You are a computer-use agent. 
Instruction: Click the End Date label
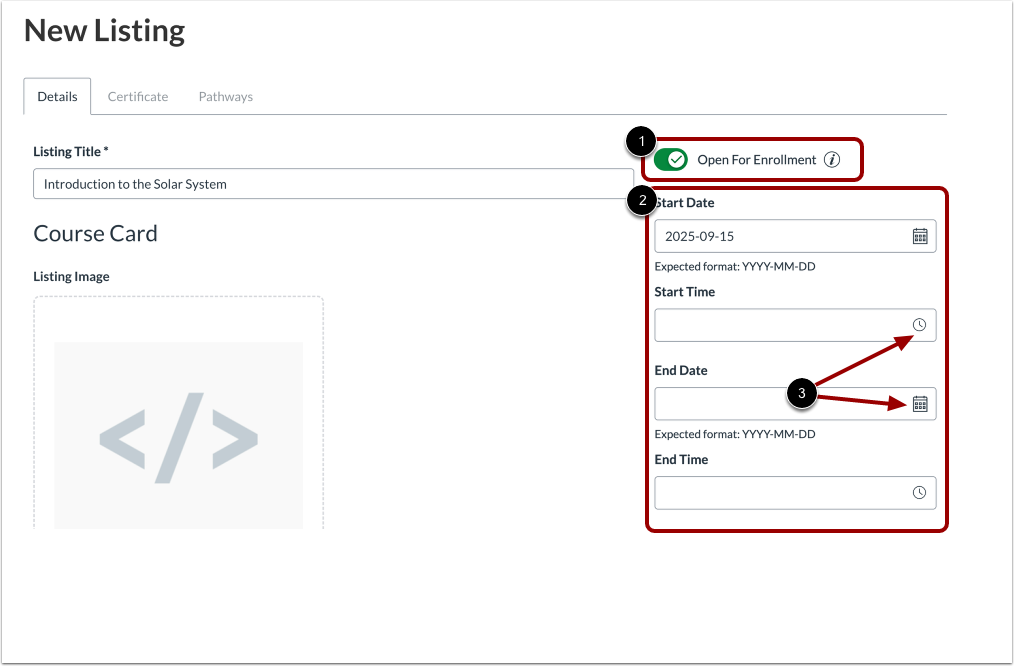click(681, 371)
